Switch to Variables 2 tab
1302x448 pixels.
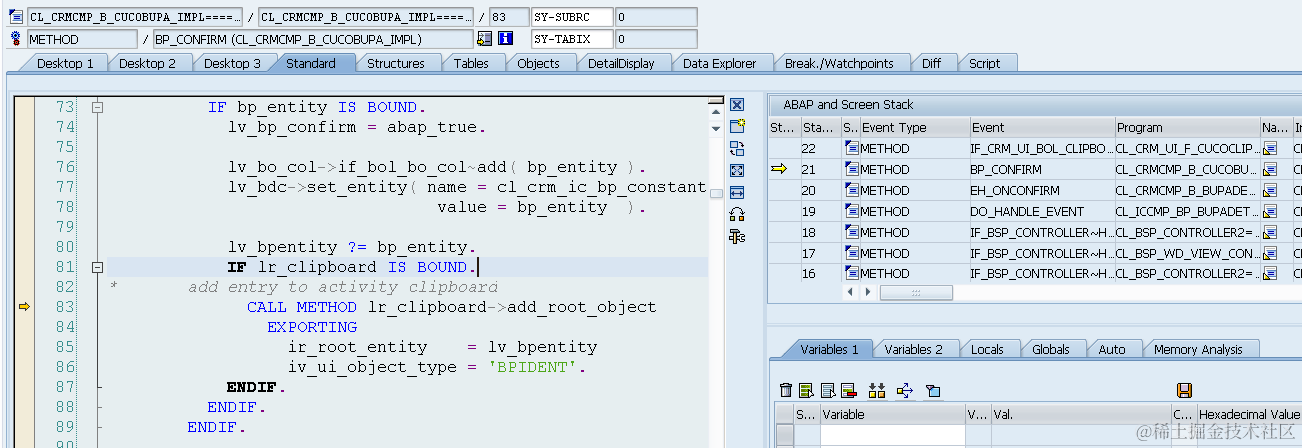(913, 349)
